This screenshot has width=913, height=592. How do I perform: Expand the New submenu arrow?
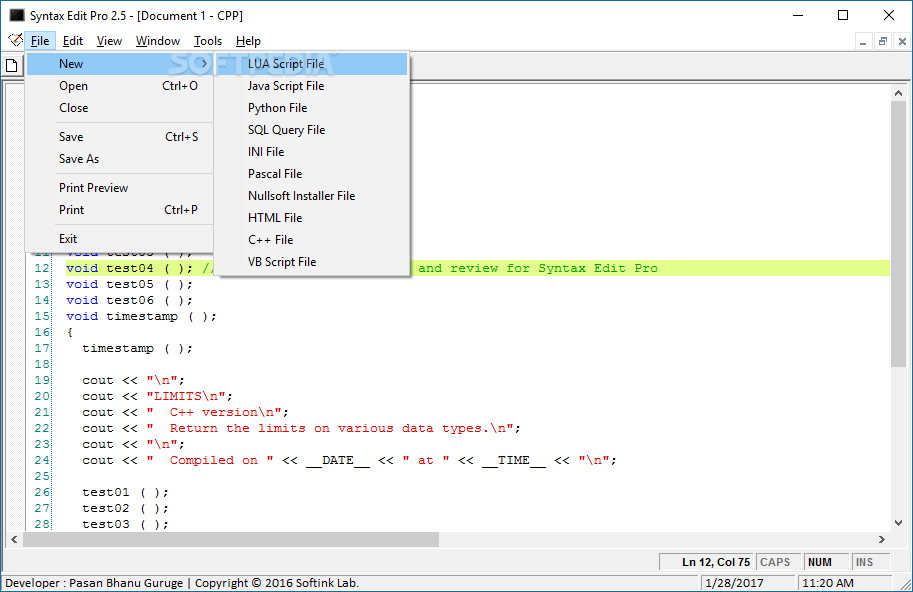[x=204, y=63]
